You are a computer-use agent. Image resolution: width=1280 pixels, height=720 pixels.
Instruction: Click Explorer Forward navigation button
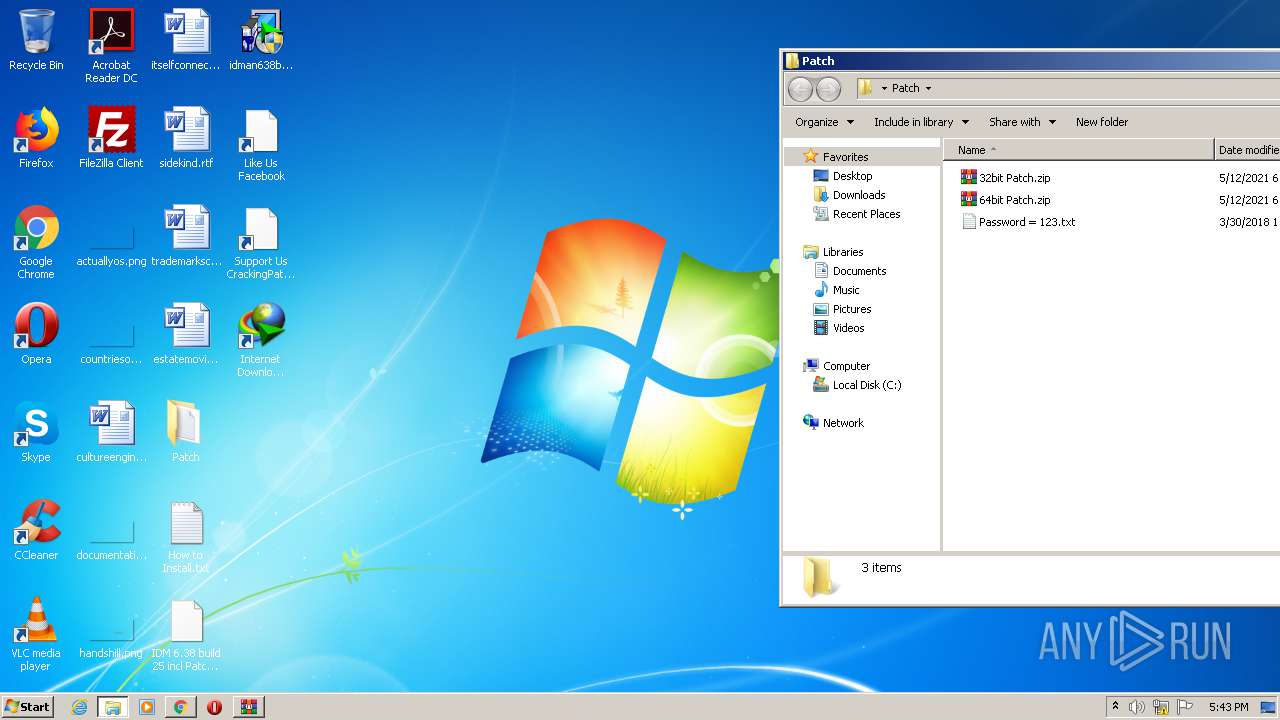pyautogui.click(x=828, y=89)
